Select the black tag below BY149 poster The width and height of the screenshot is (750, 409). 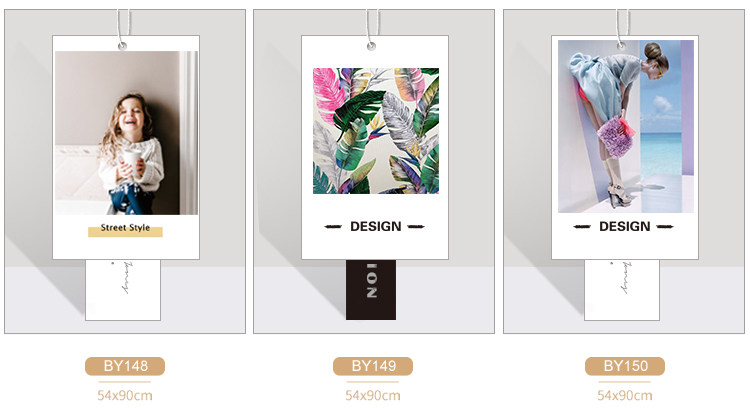click(371, 290)
